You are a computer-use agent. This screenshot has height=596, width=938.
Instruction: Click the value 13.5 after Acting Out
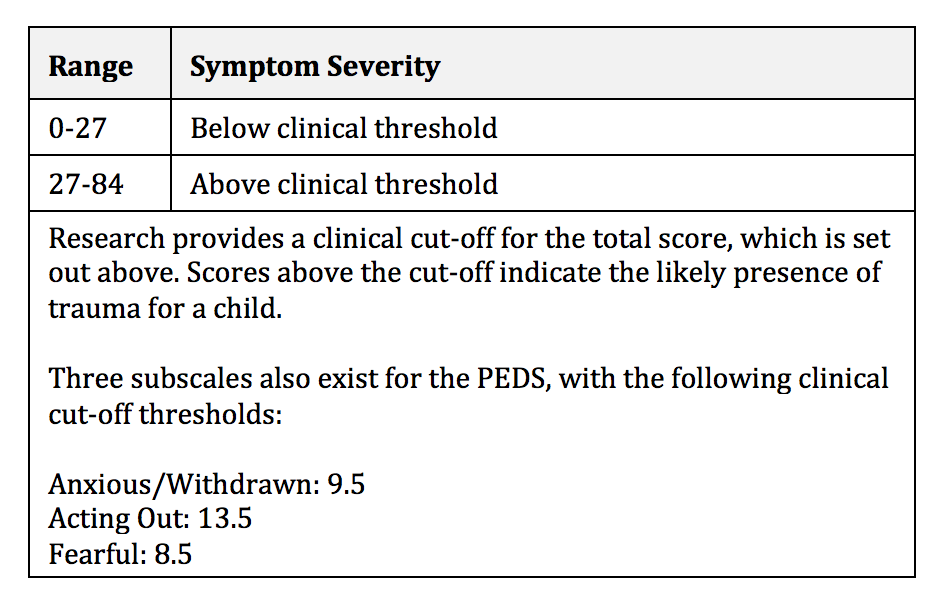225,518
